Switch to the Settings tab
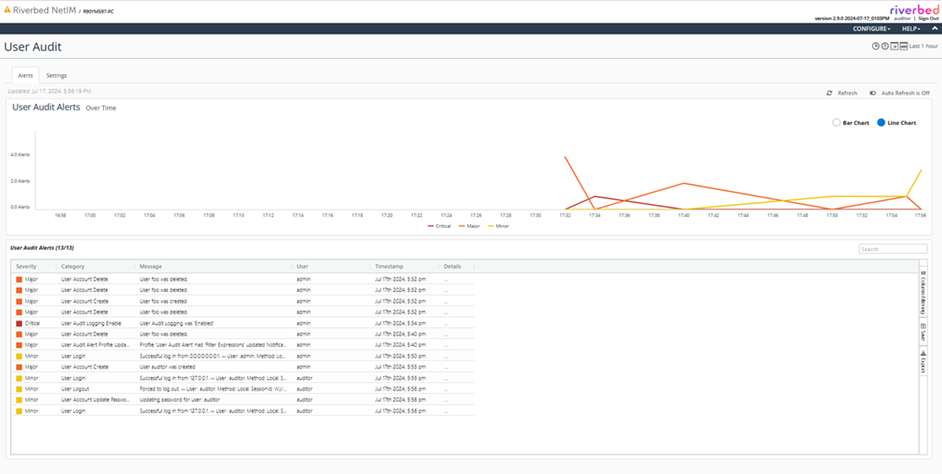Viewport: 942px width, 474px height. point(56,75)
